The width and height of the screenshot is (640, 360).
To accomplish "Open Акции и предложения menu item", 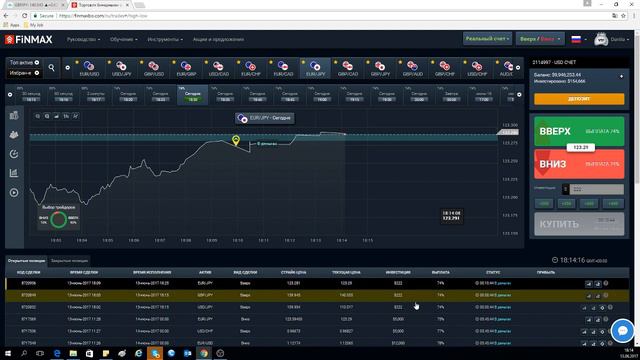I will pos(218,40).
